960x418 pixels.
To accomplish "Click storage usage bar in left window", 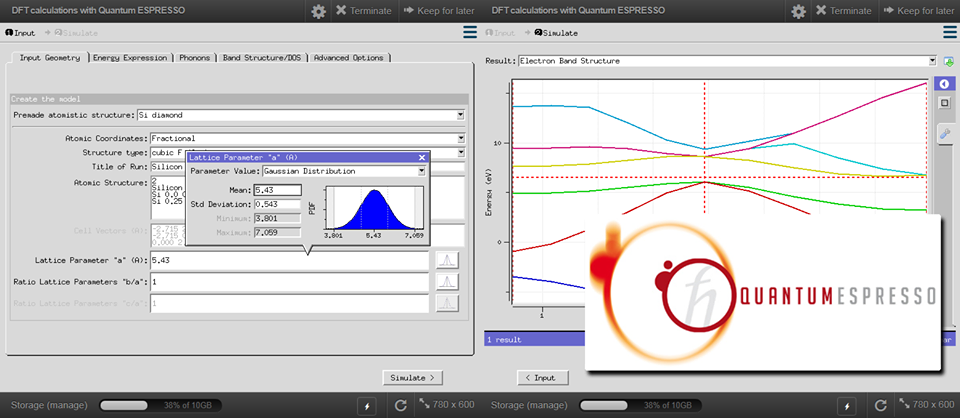I will pyautogui.click(x=160, y=405).
